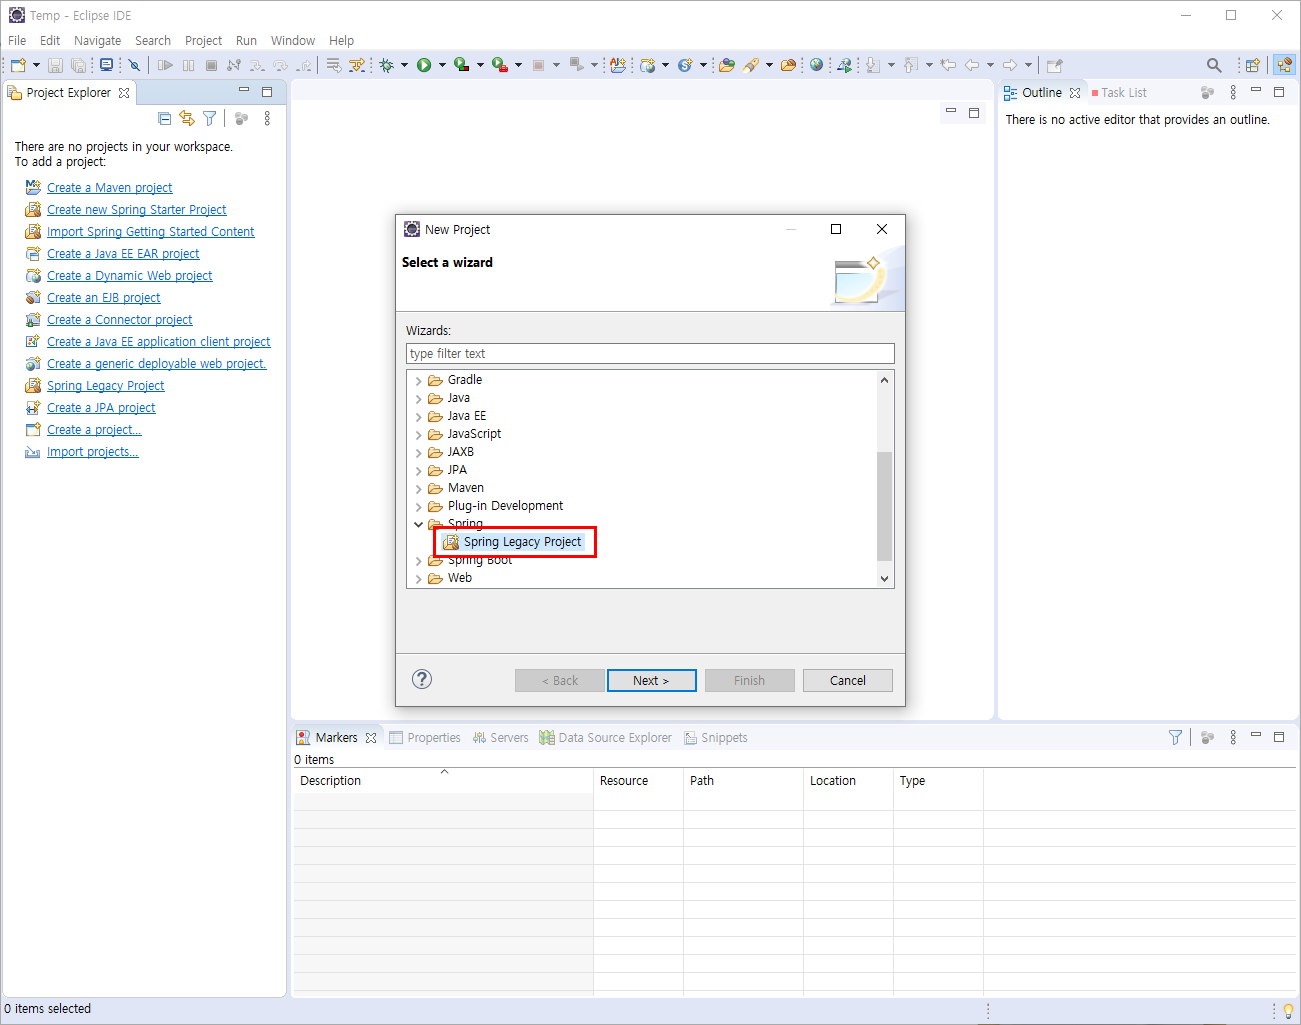
Task: Expand the Maven wizard folder
Action: click(418, 488)
